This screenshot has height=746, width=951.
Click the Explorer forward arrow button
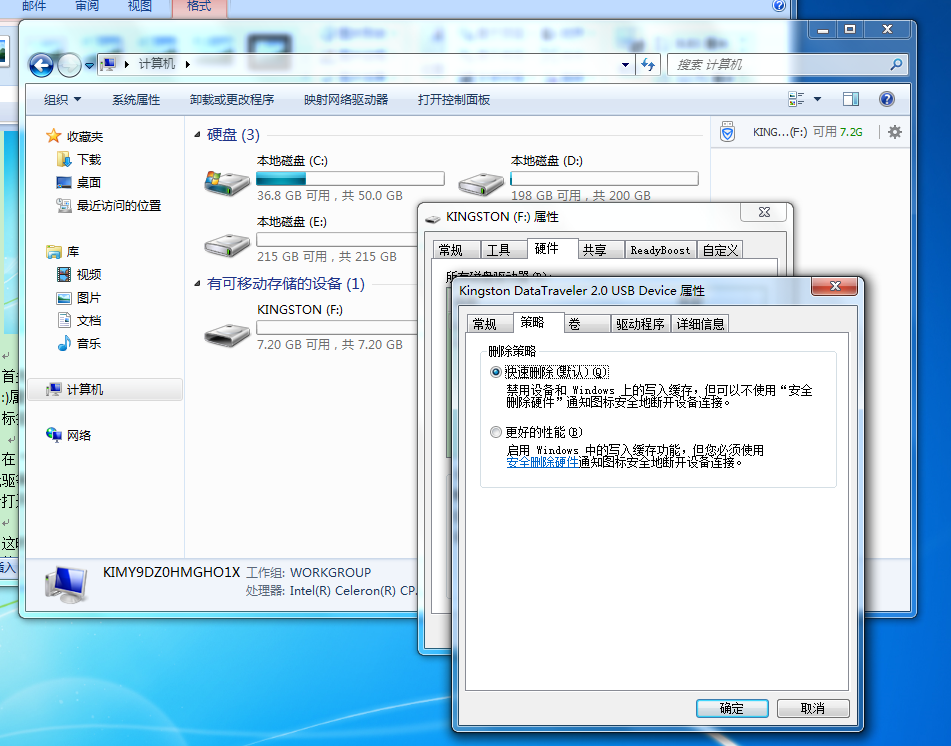pos(69,65)
